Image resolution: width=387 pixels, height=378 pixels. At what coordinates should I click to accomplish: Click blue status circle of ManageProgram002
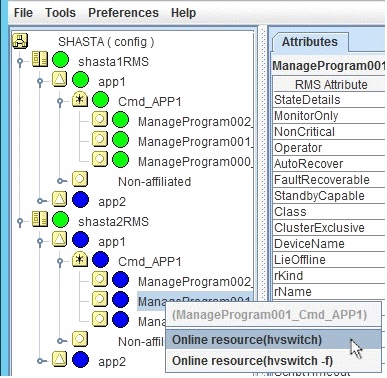[120, 281]
